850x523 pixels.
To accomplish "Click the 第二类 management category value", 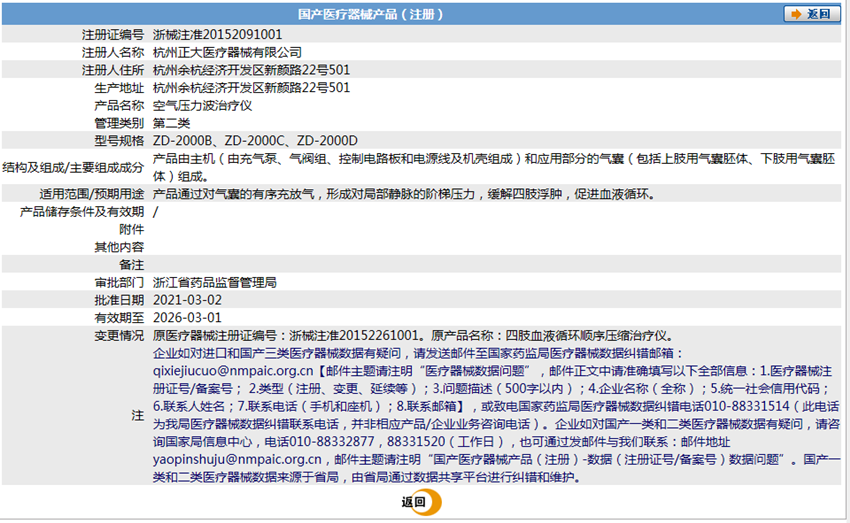I will pyautogui.click(x=171, y=123).
